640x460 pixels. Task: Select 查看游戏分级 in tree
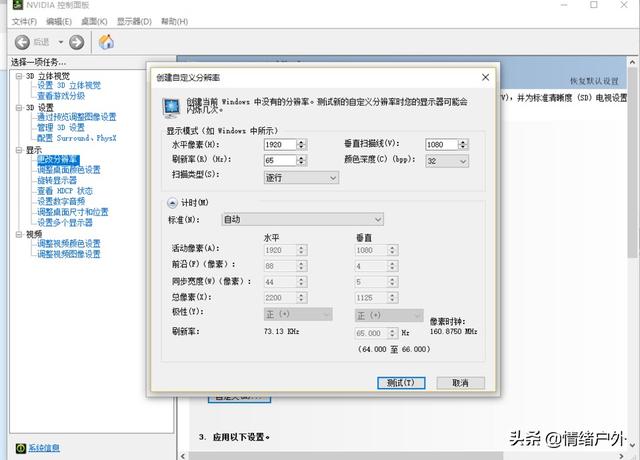[61, 96]
